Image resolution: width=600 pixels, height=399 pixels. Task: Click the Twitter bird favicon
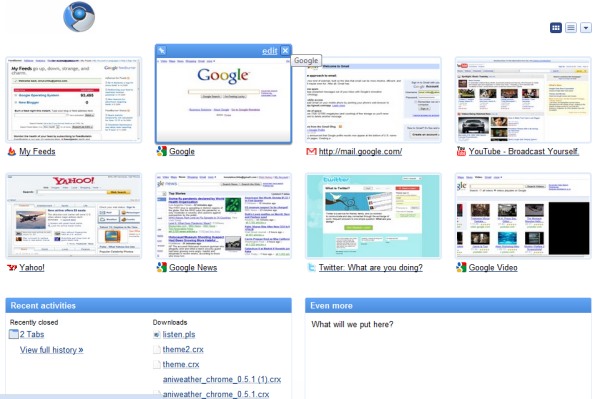[x=311, y=267]
